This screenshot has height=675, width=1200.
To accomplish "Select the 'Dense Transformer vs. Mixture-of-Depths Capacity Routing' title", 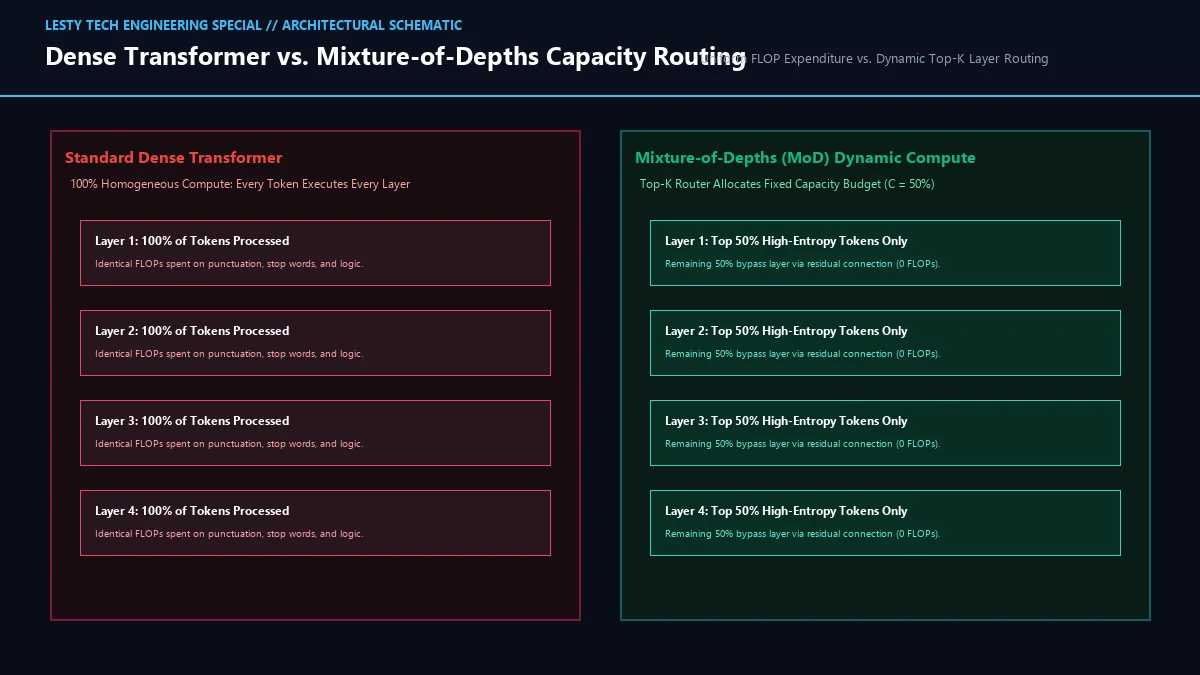I will (x=395, y=56).
